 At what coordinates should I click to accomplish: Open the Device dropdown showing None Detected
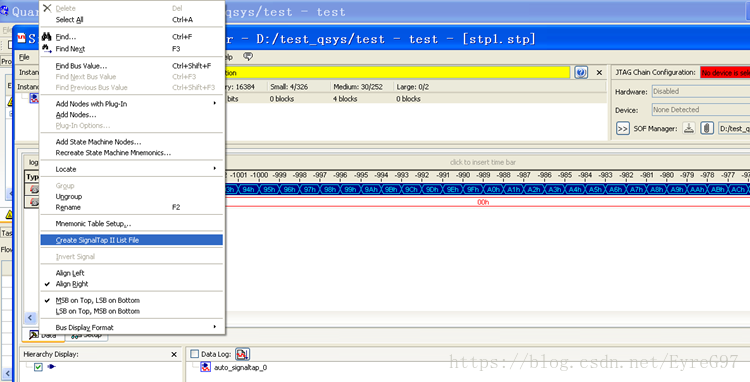point(700,109)
